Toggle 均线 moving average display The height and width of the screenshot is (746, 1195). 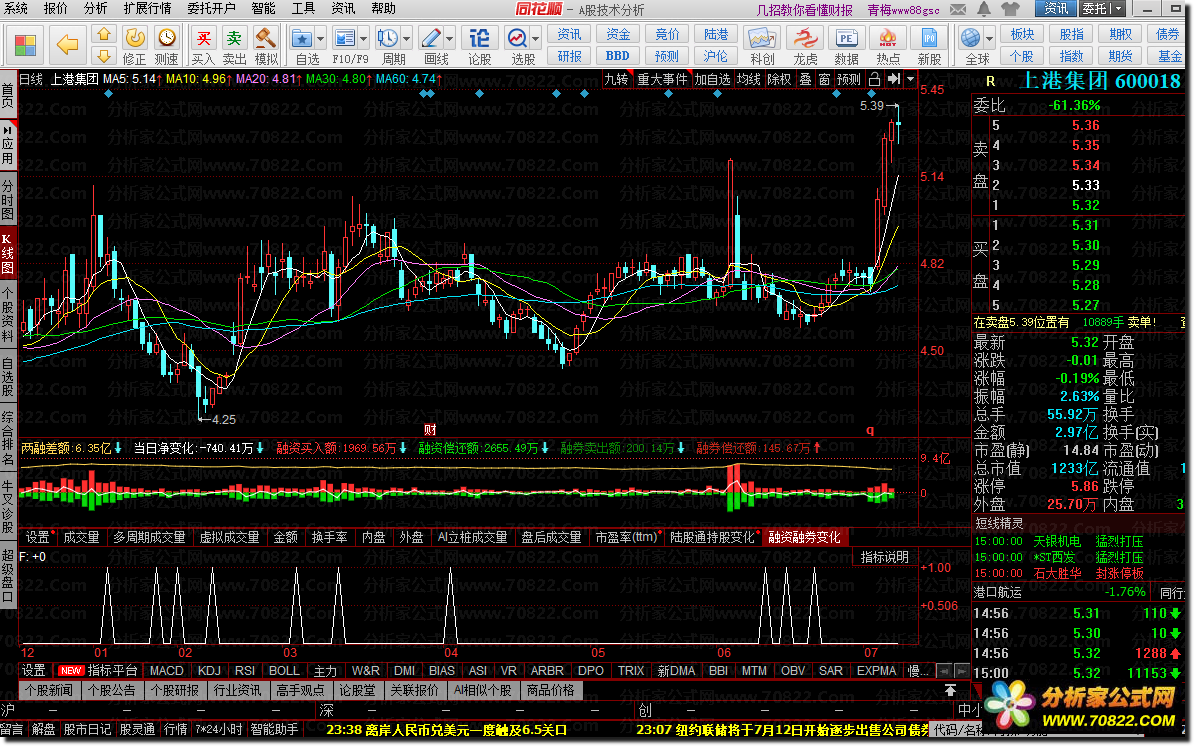[748, 80]
